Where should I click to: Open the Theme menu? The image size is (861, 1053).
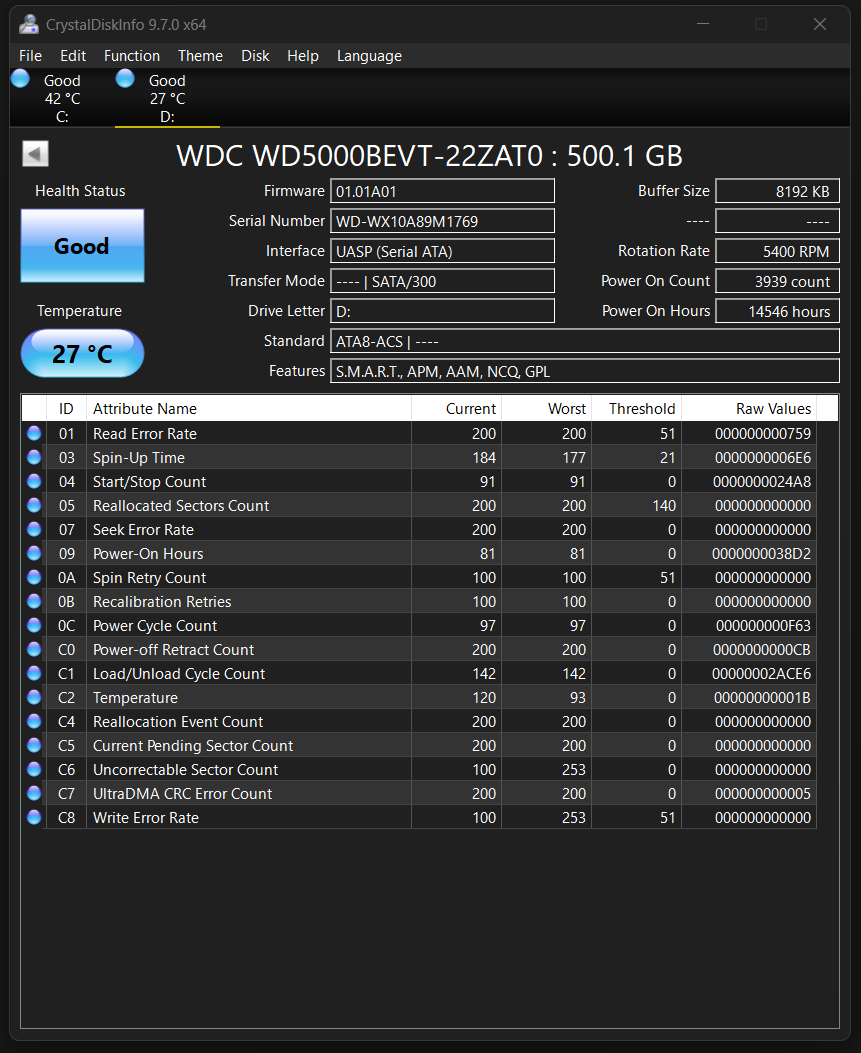pos(200,56)
